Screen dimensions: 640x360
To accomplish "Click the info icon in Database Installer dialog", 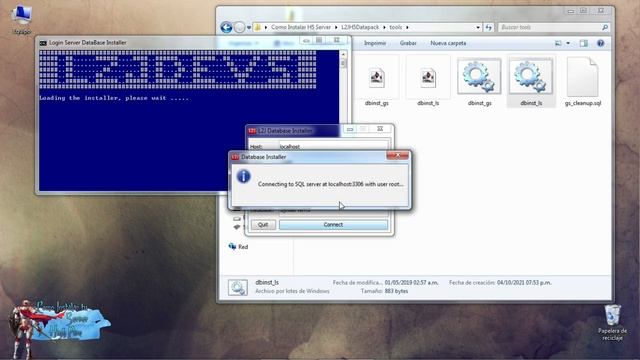I will pyautogui.click(x=244, y=176).
